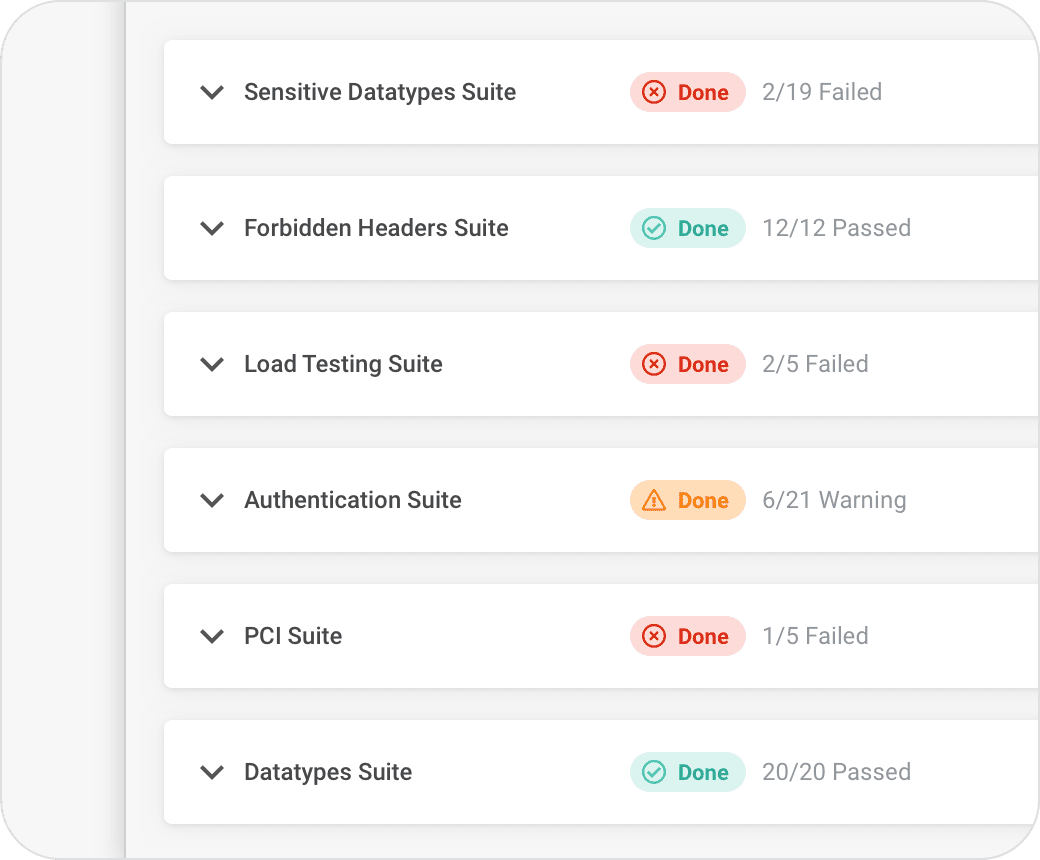
Task: Expand the Forbidden Headers Suite
Action: [212, 228]
